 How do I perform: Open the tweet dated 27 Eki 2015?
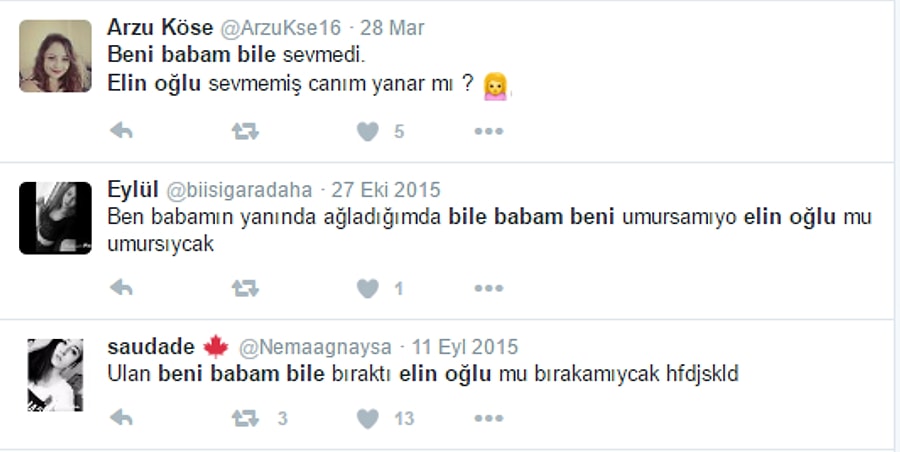tap(386, 190)
